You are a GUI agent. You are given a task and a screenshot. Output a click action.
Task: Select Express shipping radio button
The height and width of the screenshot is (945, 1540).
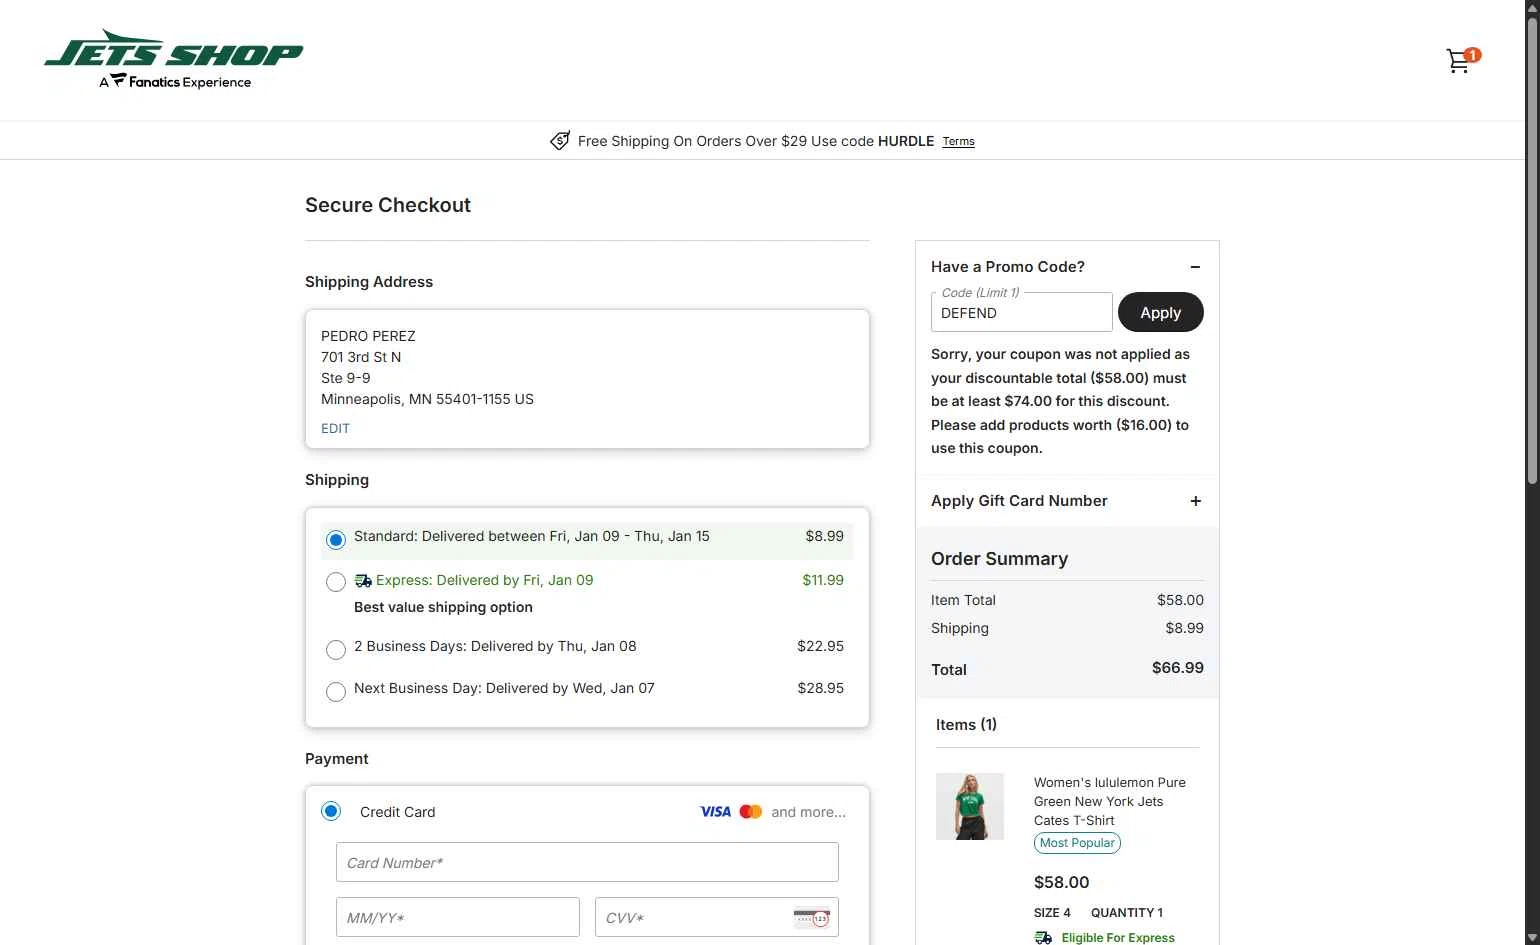(x=336, y=582)
